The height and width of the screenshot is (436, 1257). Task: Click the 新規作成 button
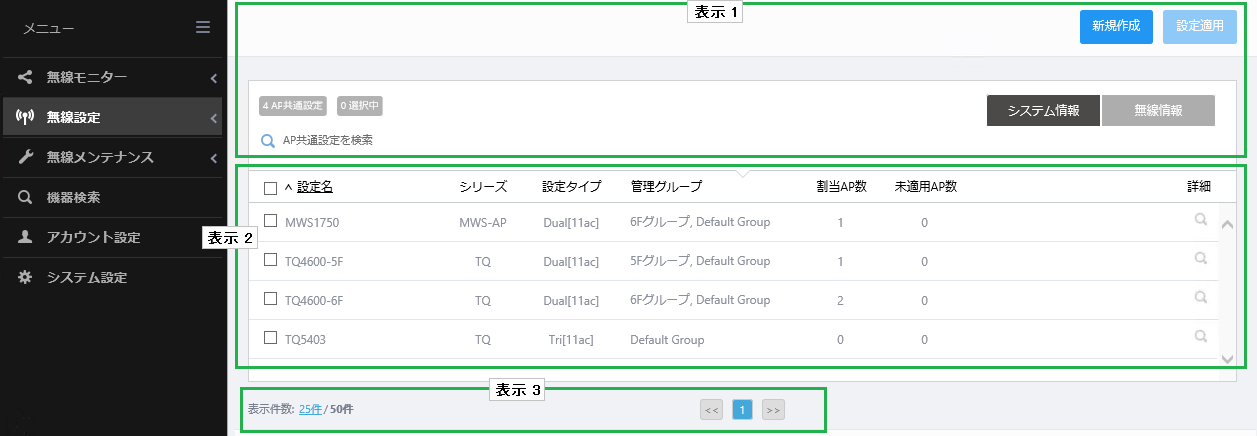1117,27
